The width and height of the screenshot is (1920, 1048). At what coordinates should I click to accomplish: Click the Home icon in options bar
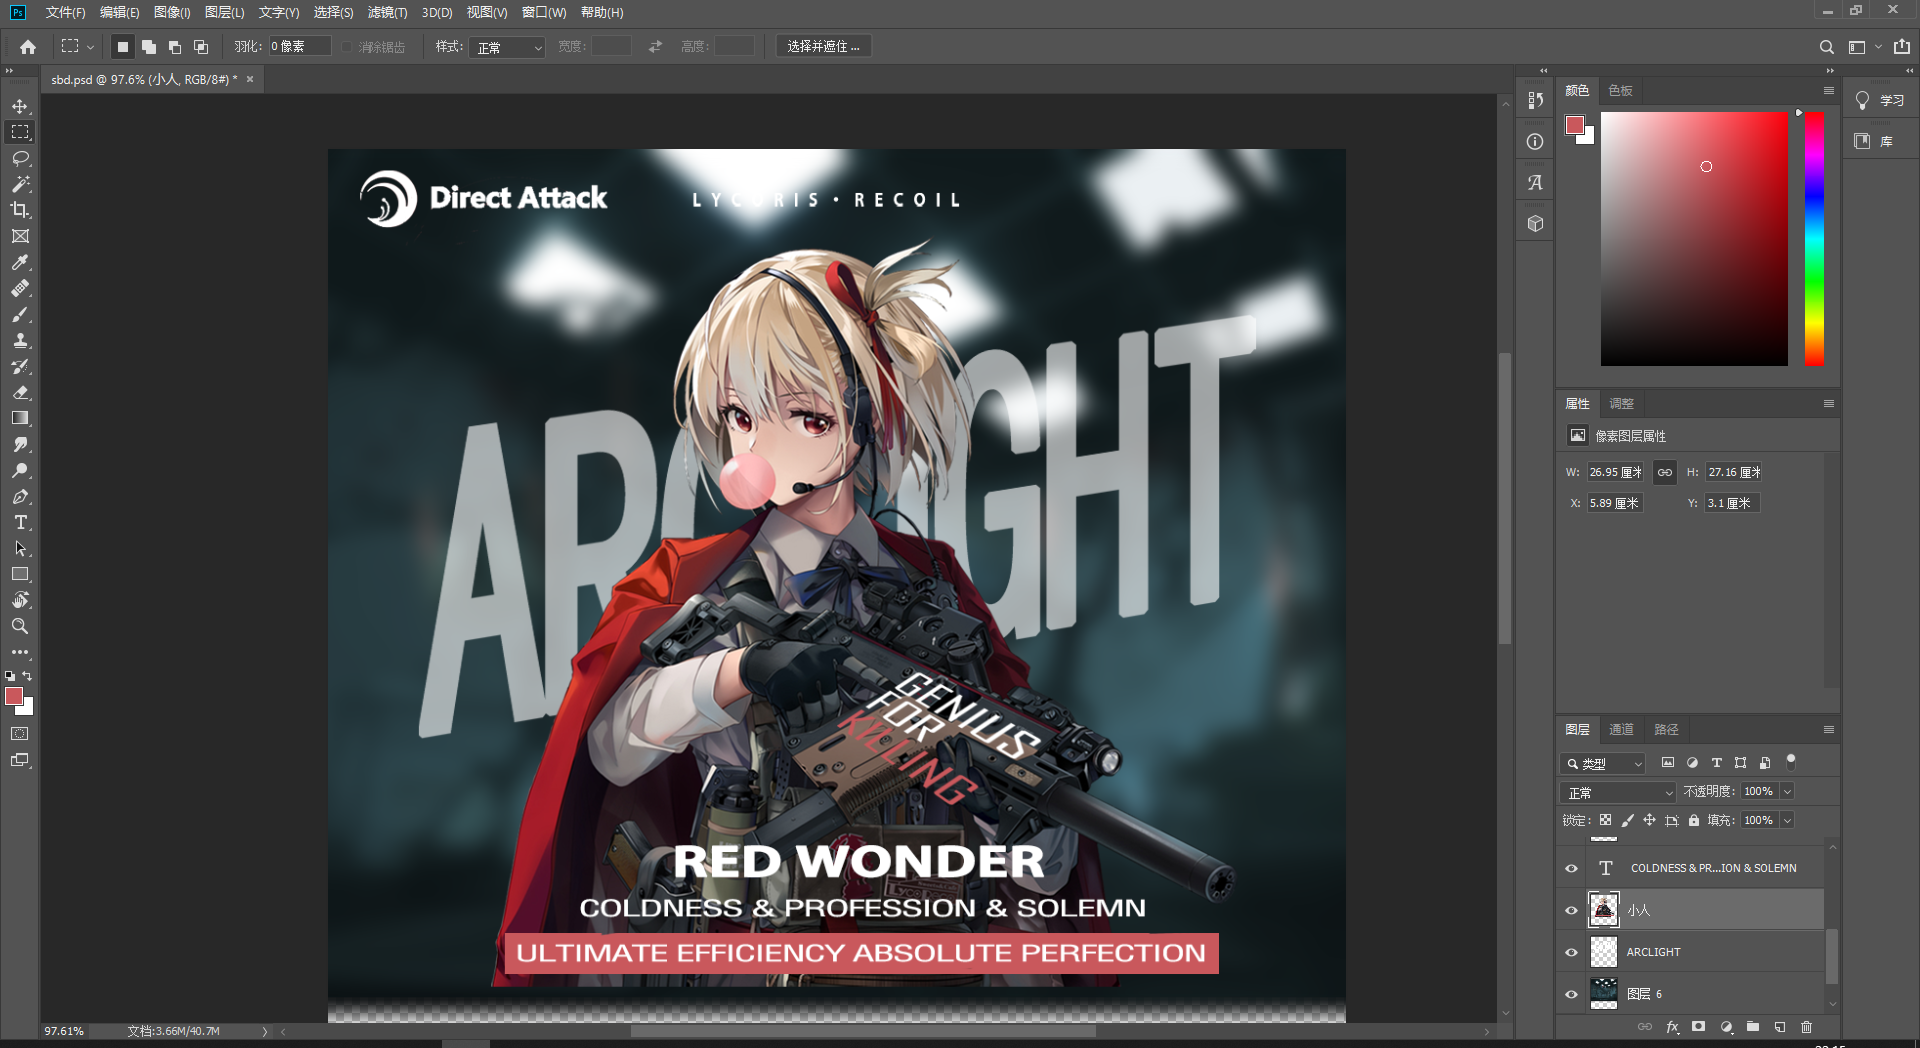(x=28, y=47)
